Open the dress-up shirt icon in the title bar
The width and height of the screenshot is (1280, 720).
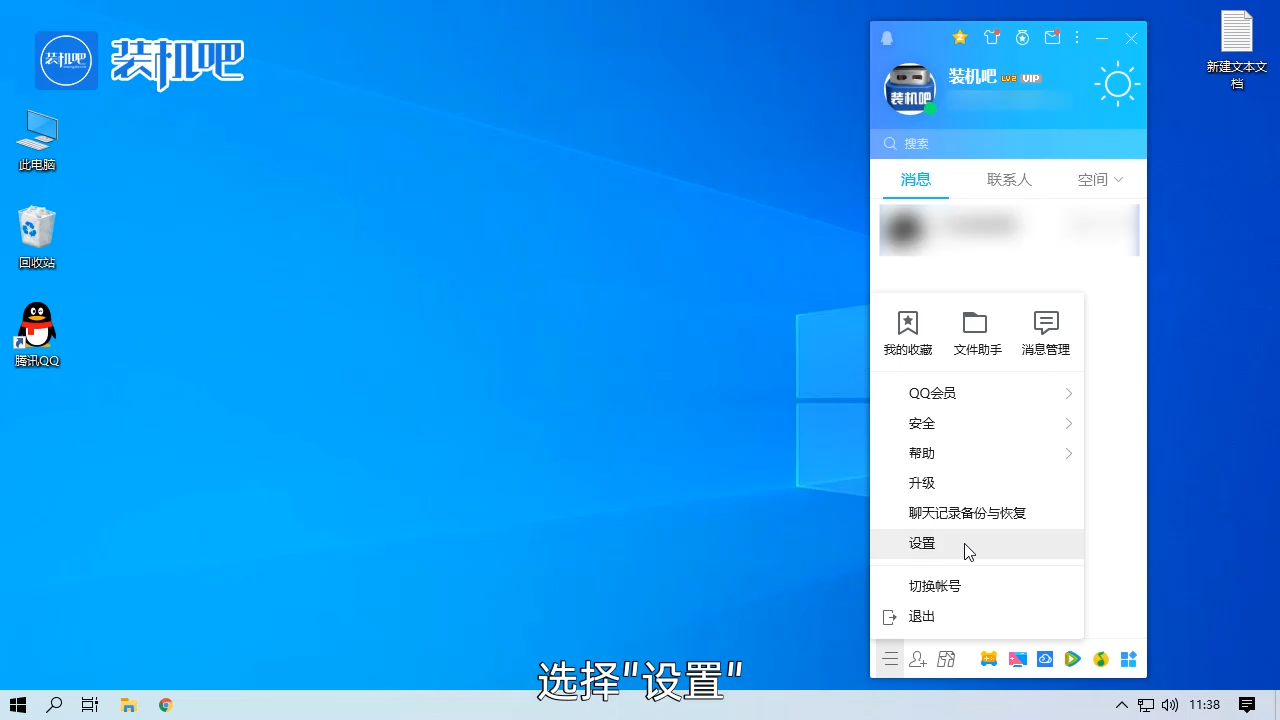click(992, 38)
